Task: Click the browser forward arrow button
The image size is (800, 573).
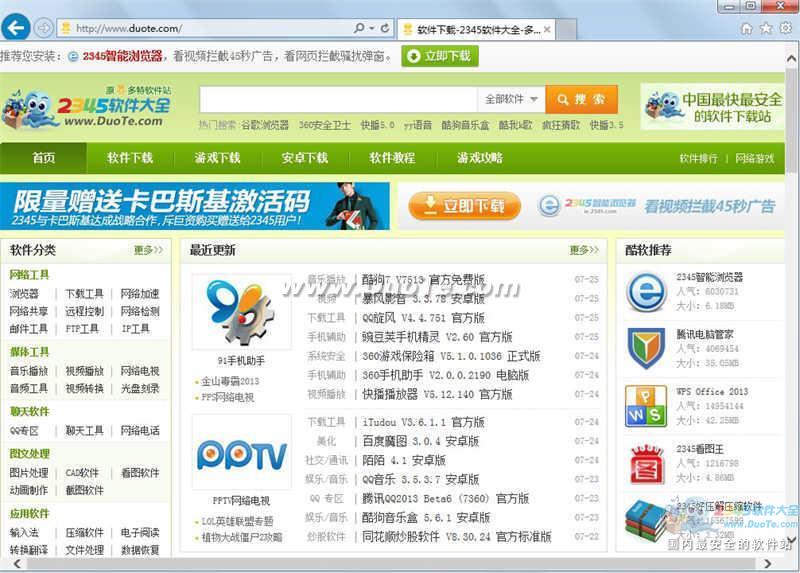Action: (x=43, y=28)
